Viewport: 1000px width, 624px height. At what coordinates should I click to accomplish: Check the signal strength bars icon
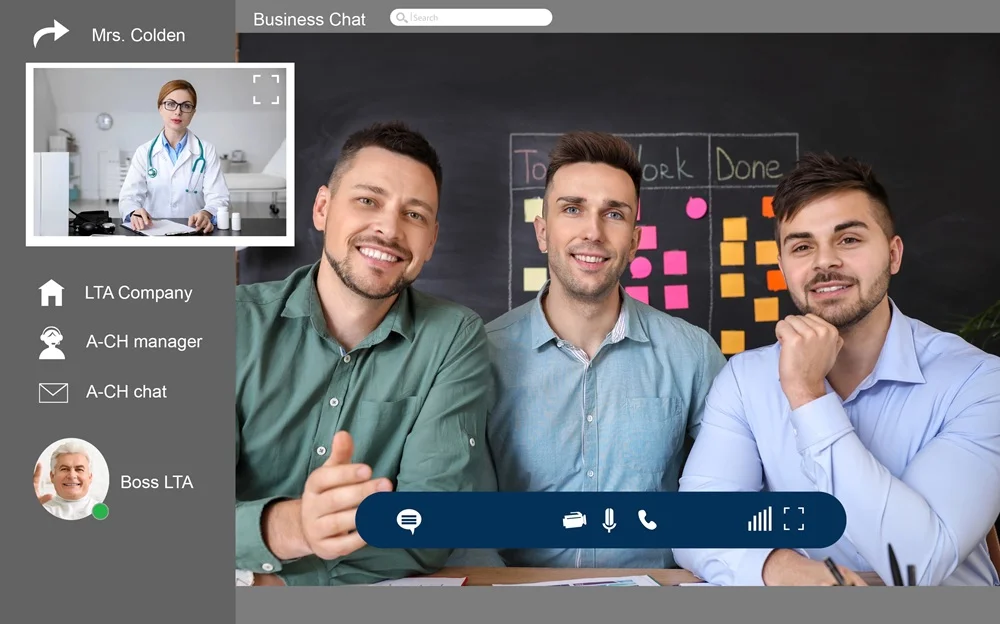(759, 519)
